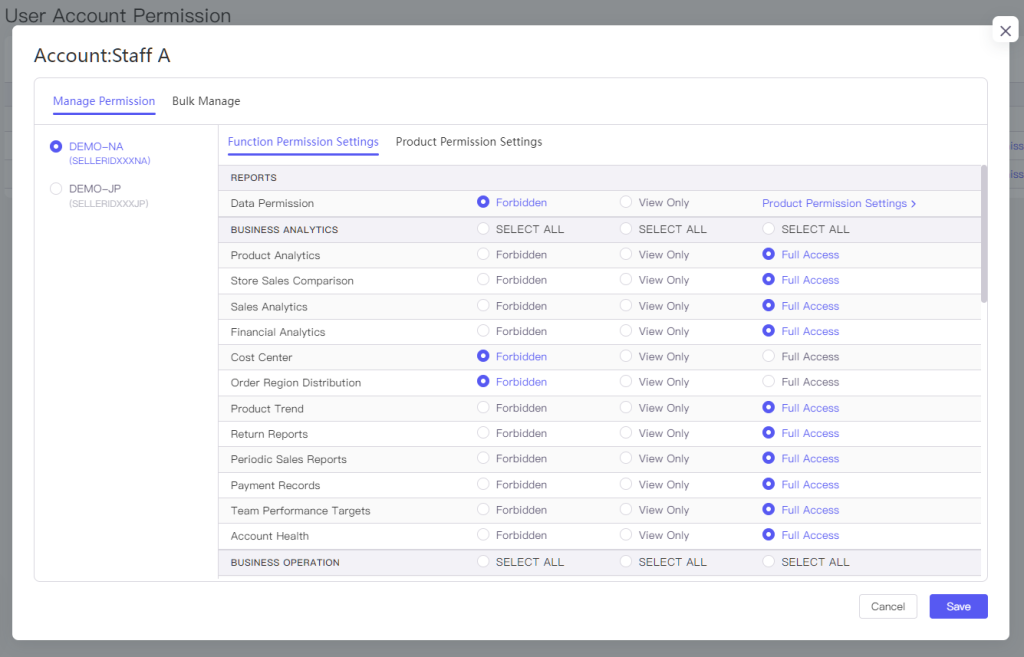Select all View Only for Business Operation
This screenshot has width=1024, height=657.
tap(626, 561)
